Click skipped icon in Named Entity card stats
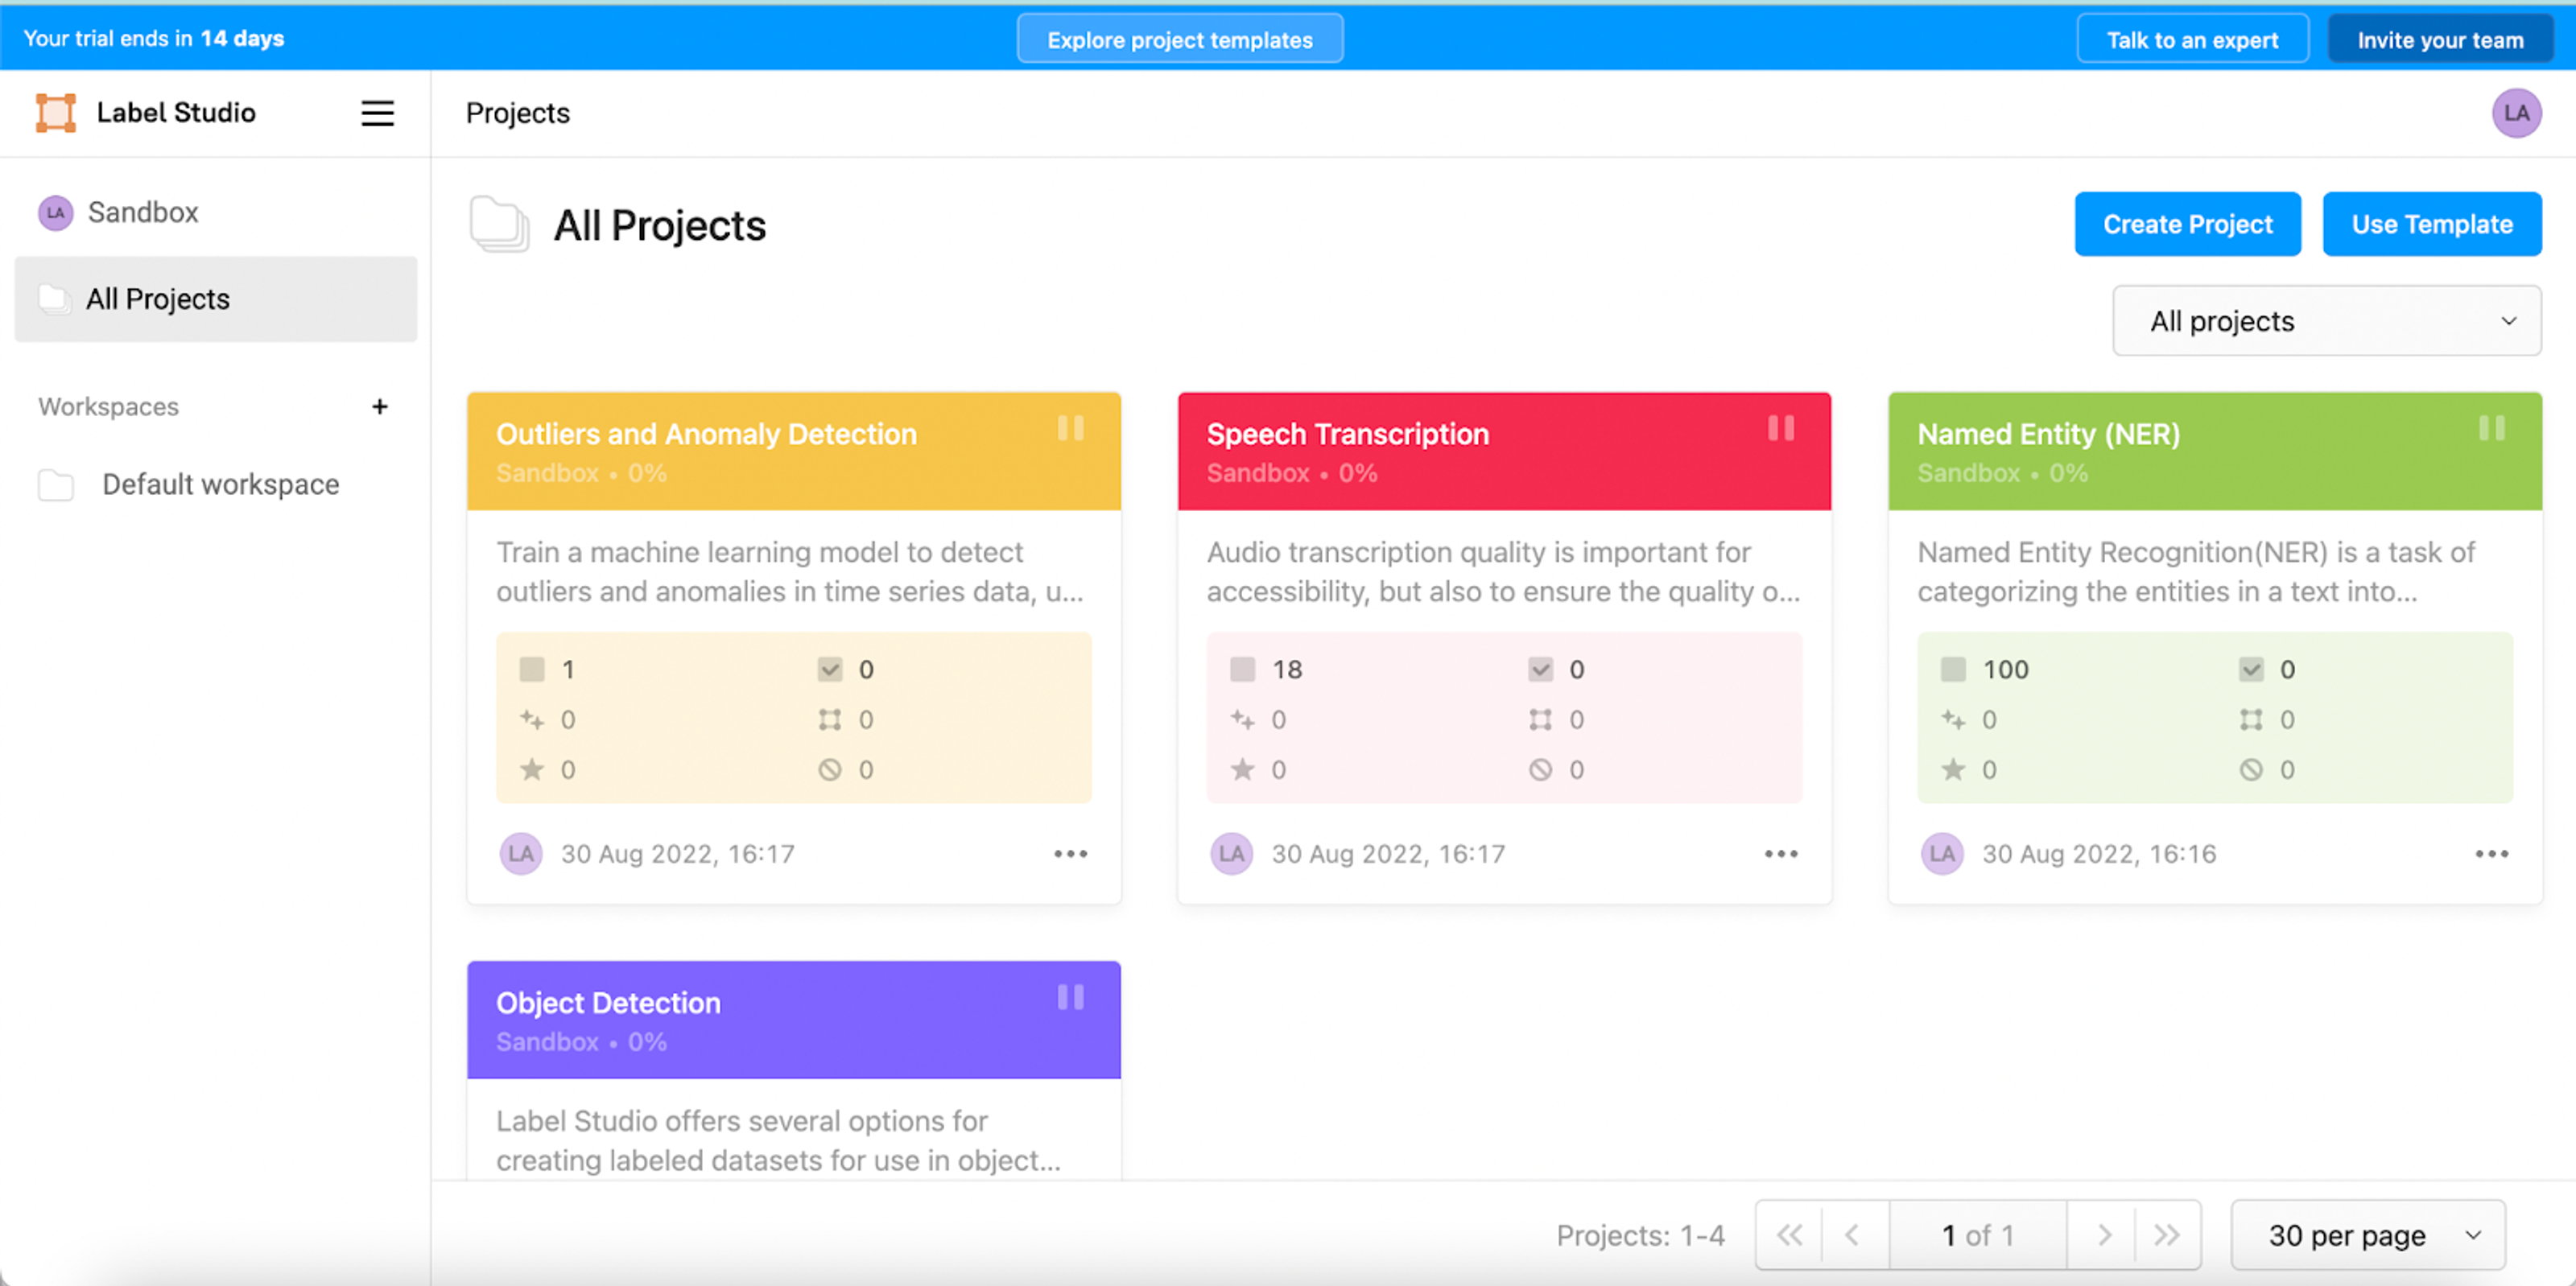The width and height of the screenshot is (2576, 1286). click(x=2250, y=770)
